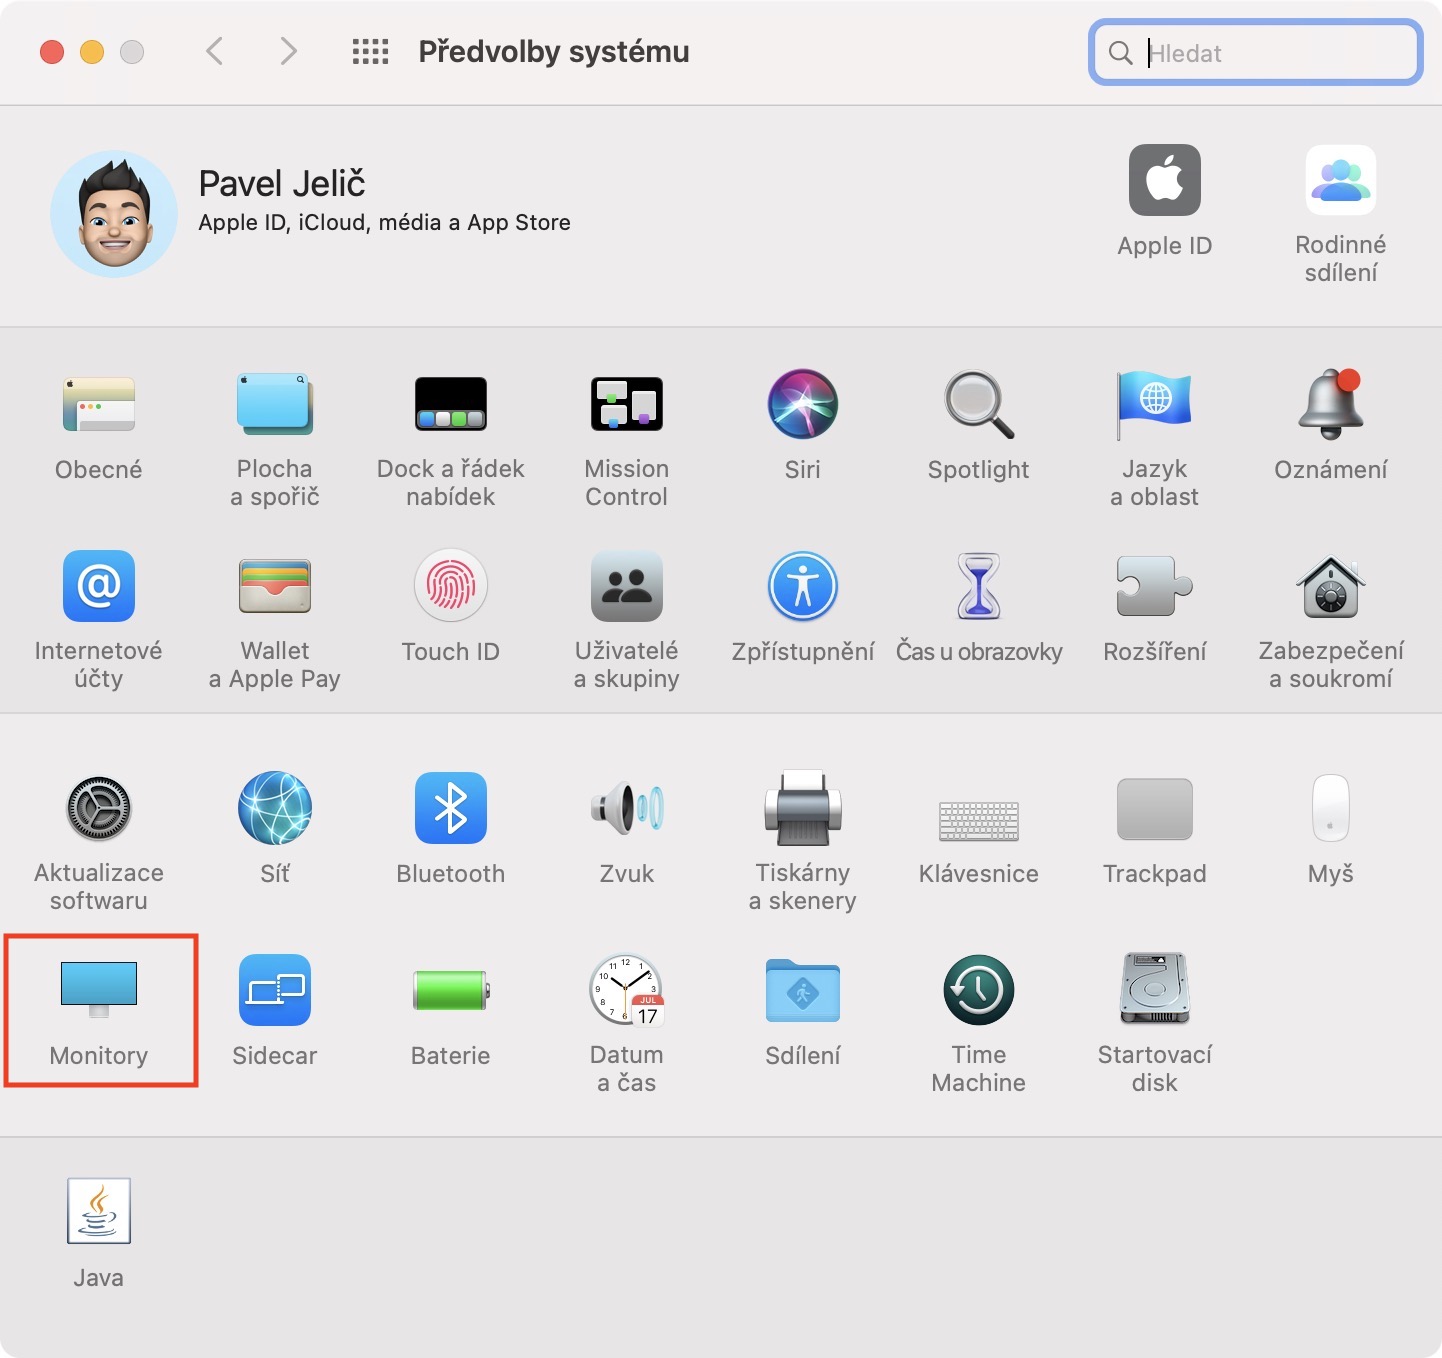Viewport: 1442px width, 1358px height.
Task: Click the Pavel Jelič account name
Action: (x=282, y=184)
